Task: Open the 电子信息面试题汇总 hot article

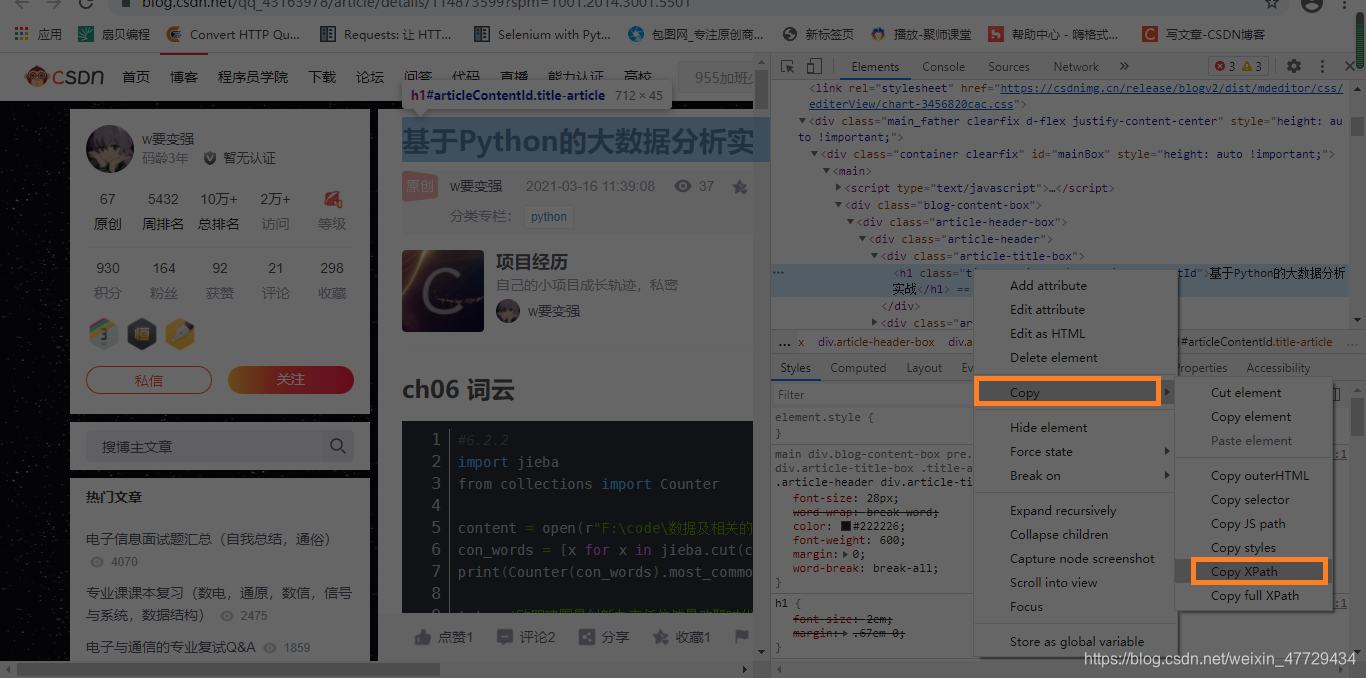Action: pos(208,539)
